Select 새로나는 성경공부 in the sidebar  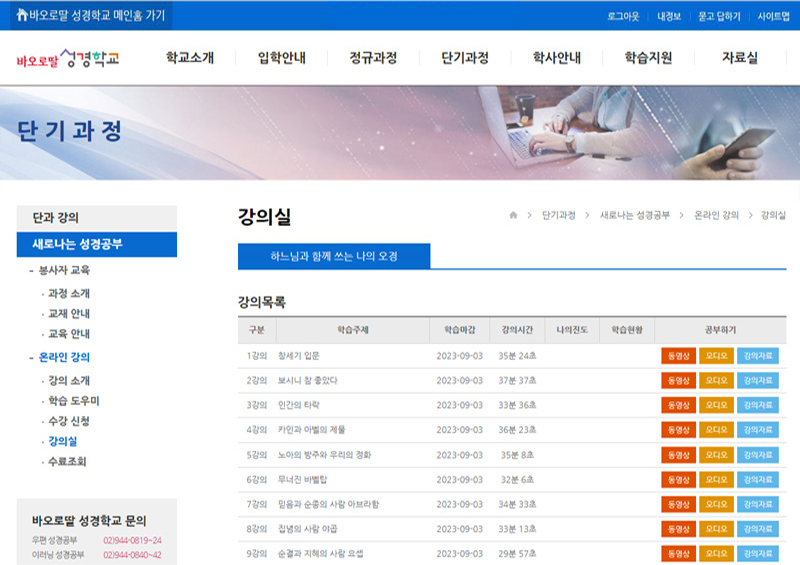(x=97, y=244)
